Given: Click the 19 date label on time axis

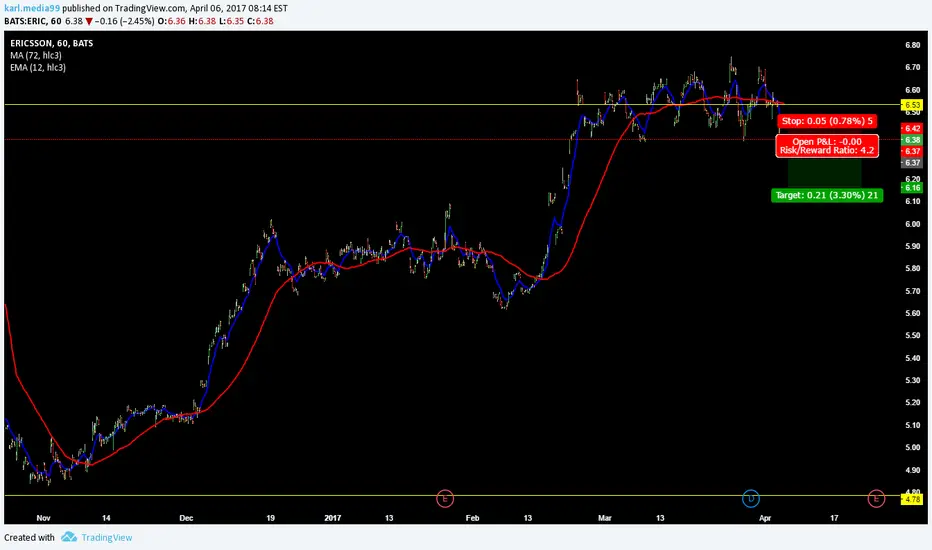Looking at the screenshot, I should tap(270, 518).
